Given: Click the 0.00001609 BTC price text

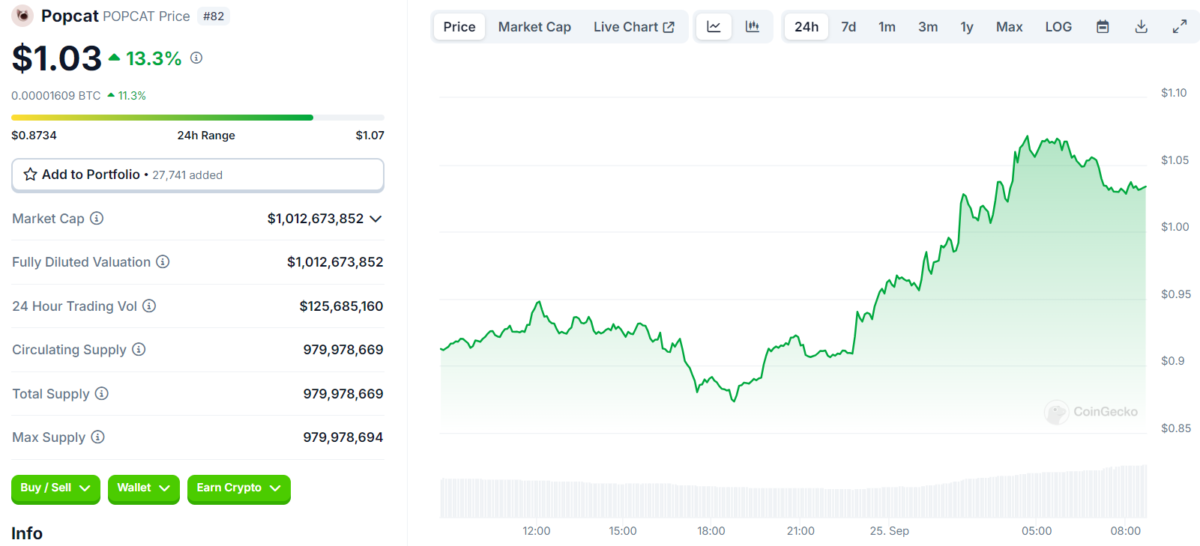Looking at the screenshot, I should tap(56, 96).
